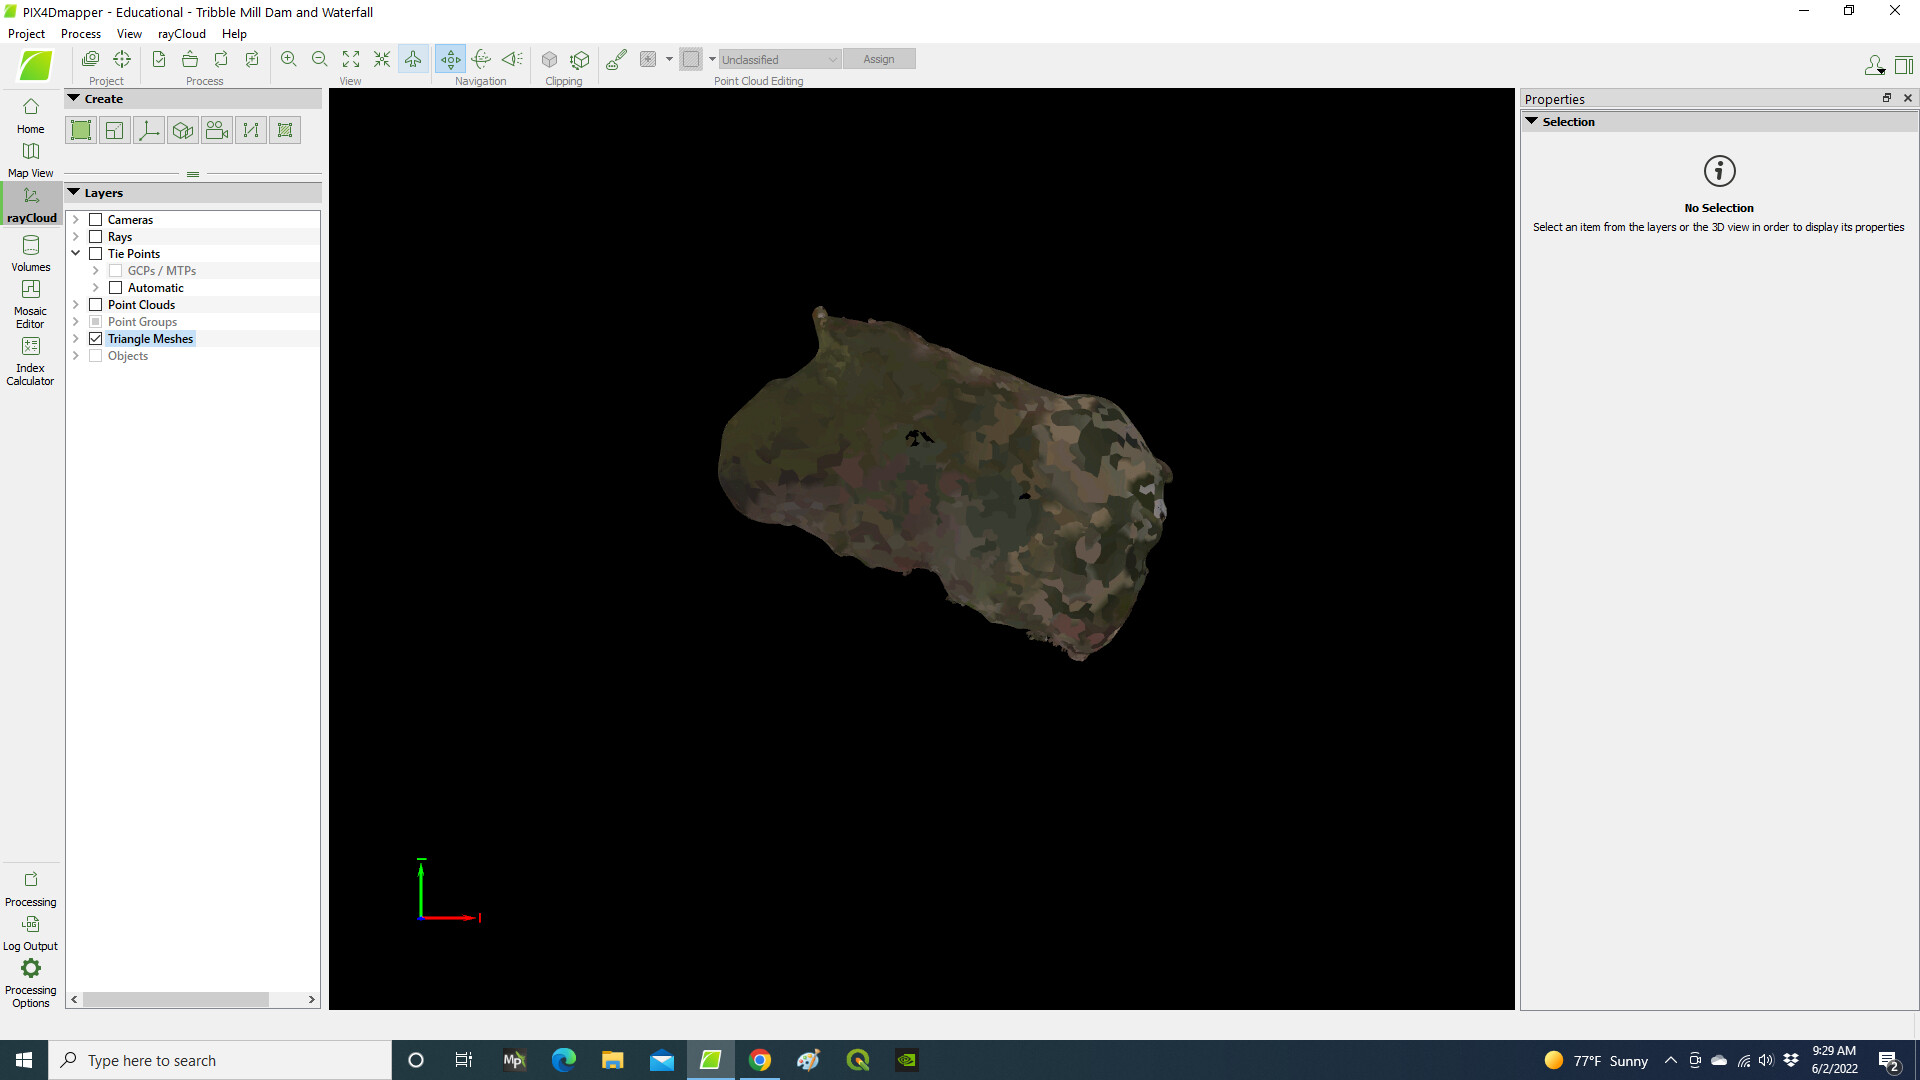
Task: Check the Point Clouds layer checkbox
Action: [x=96, y=305]
